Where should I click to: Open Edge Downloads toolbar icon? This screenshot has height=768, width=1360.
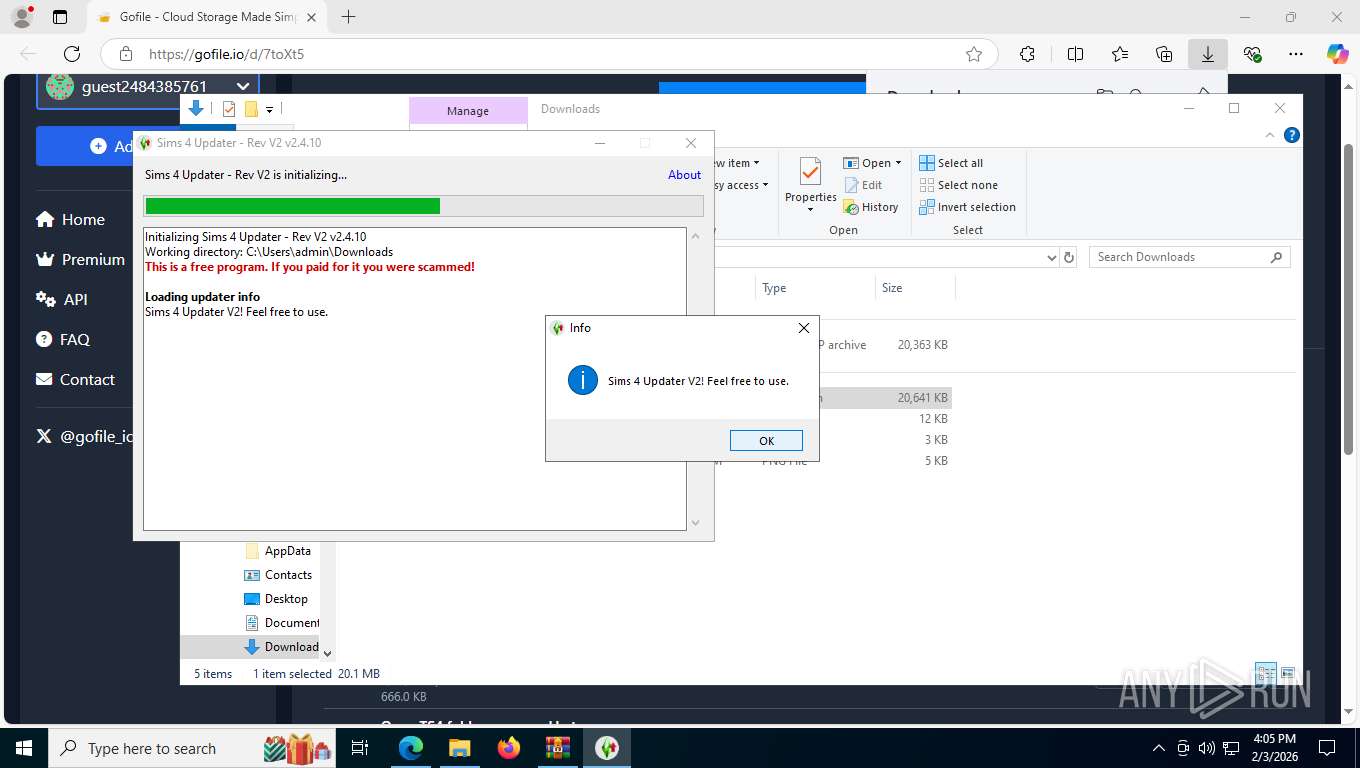pos(1208,54)
